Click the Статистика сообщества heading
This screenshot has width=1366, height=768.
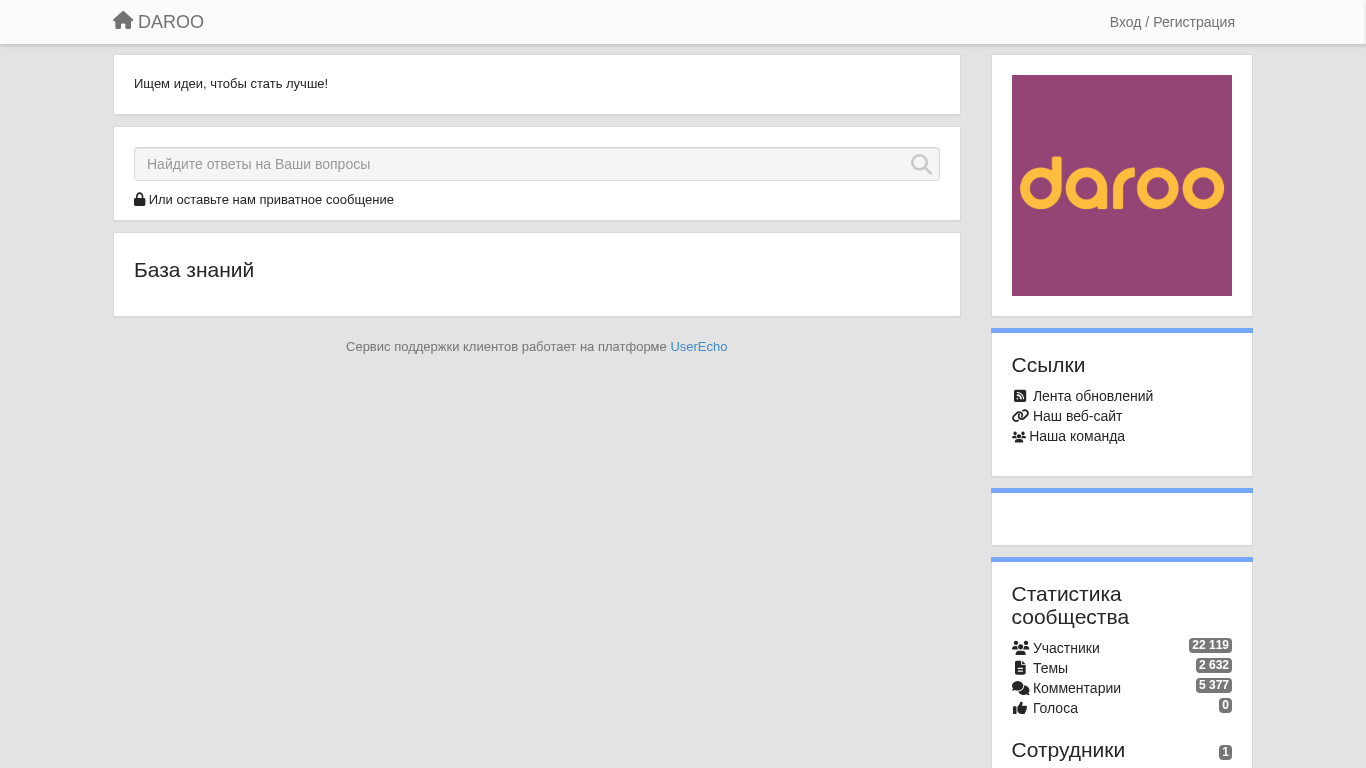click(1070, 606)
